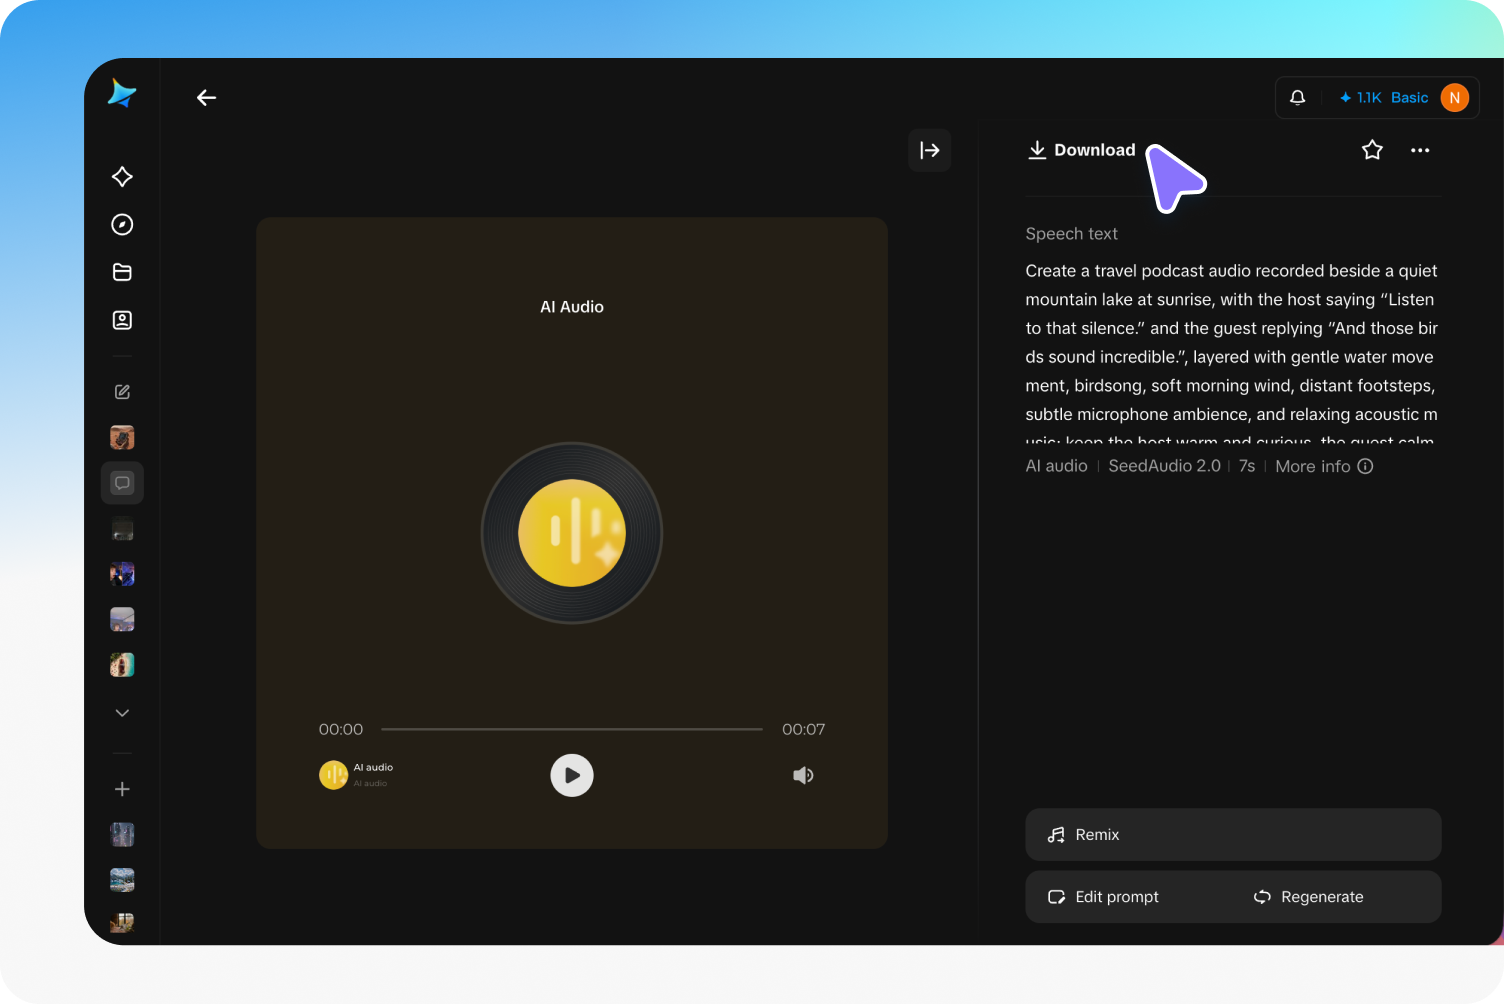This screenshot has width=1506, height=1004.
Task: Open the first sidebar history thumbnail under the pencil
Action: click(x=122, y=437)
